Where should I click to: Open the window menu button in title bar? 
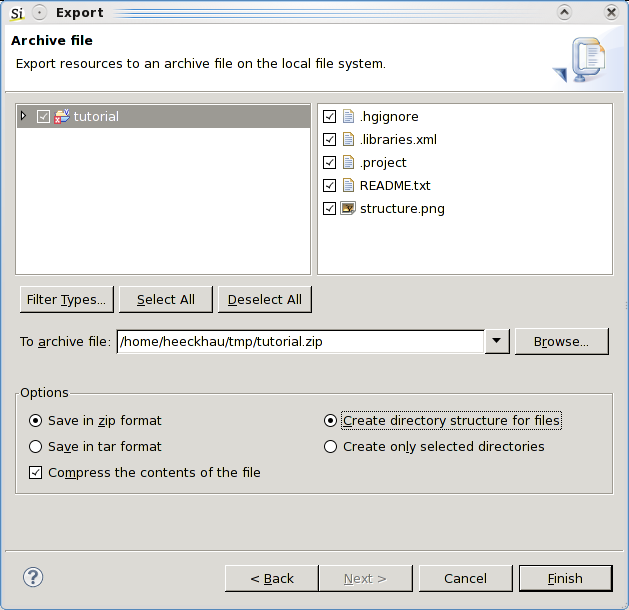(39, 13)
